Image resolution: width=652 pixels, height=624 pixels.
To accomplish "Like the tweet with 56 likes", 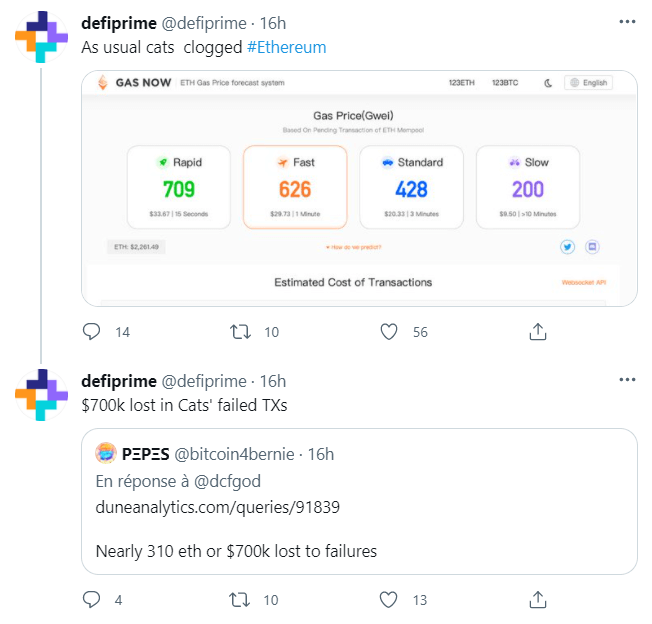I will pos(389,331).
